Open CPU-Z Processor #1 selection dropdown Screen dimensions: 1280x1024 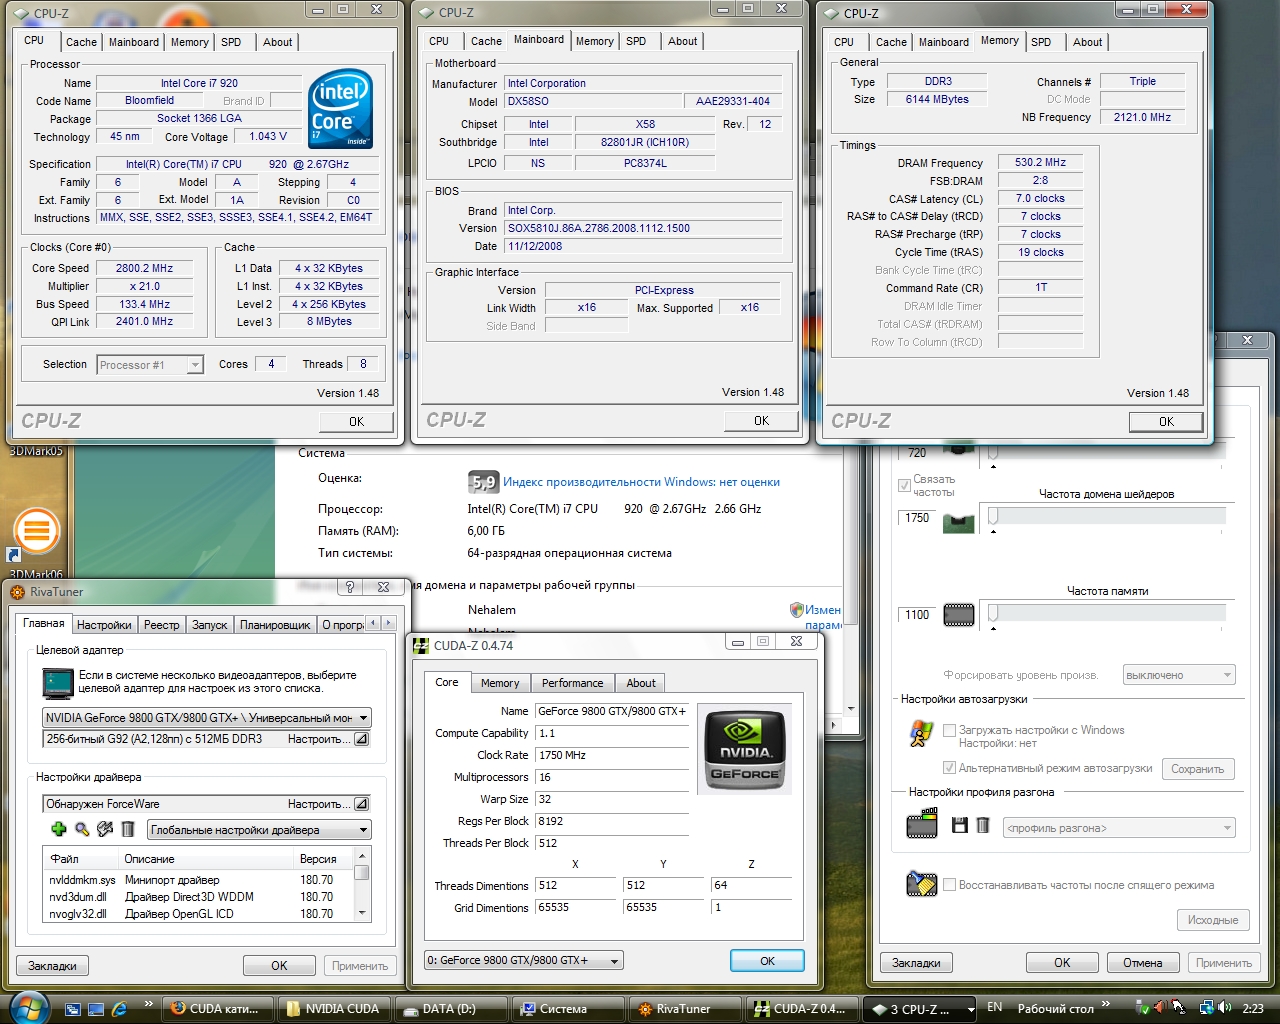(x=150, y=365)
